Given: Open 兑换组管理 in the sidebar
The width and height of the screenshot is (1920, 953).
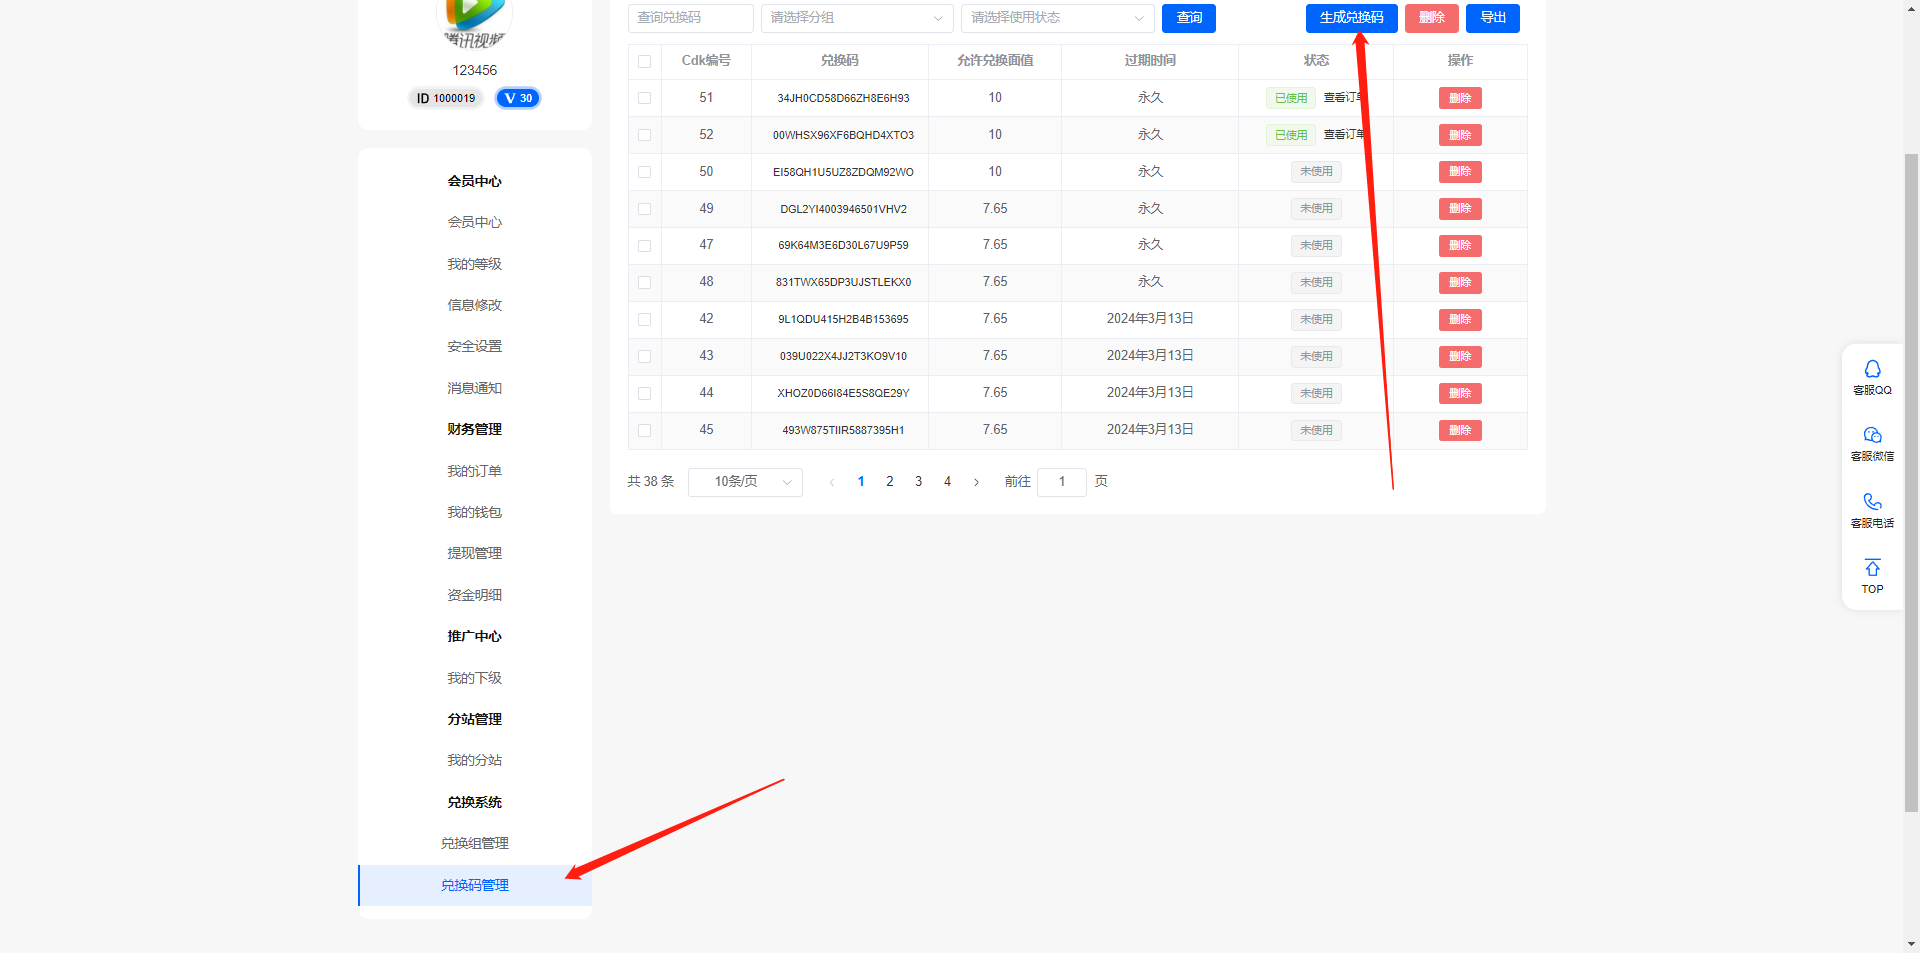Looking at the screenshot, I should [475, 843].
